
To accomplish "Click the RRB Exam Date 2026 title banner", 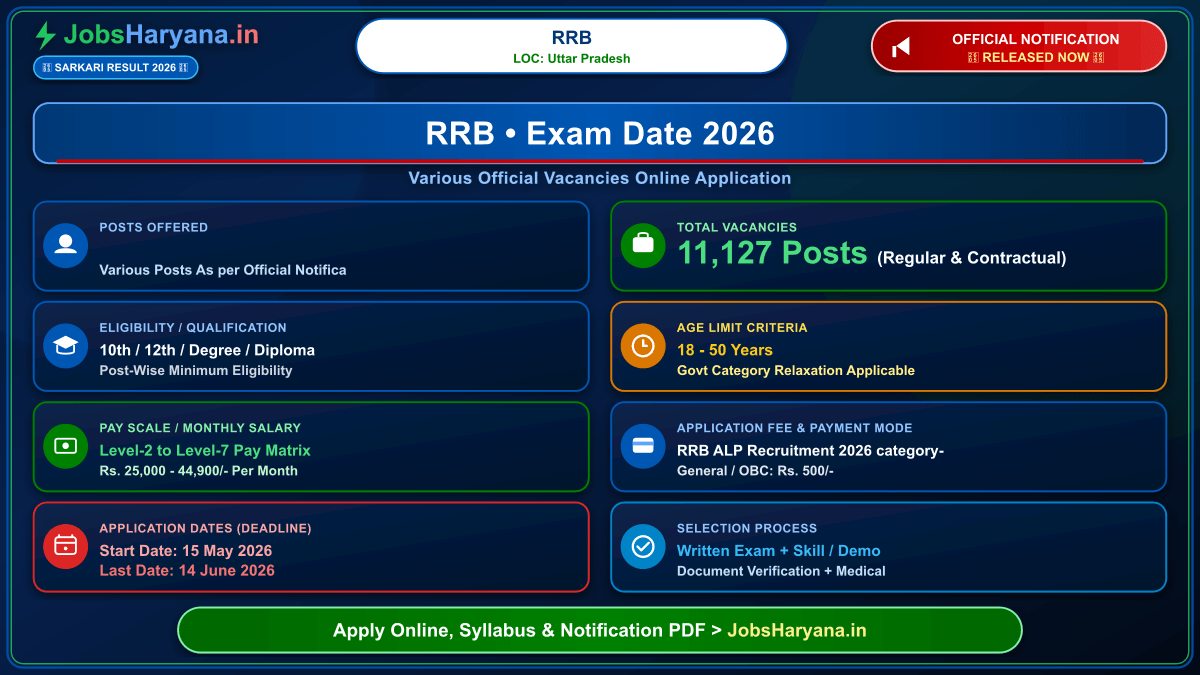I will pyautogui.click(x=600, y=133).
